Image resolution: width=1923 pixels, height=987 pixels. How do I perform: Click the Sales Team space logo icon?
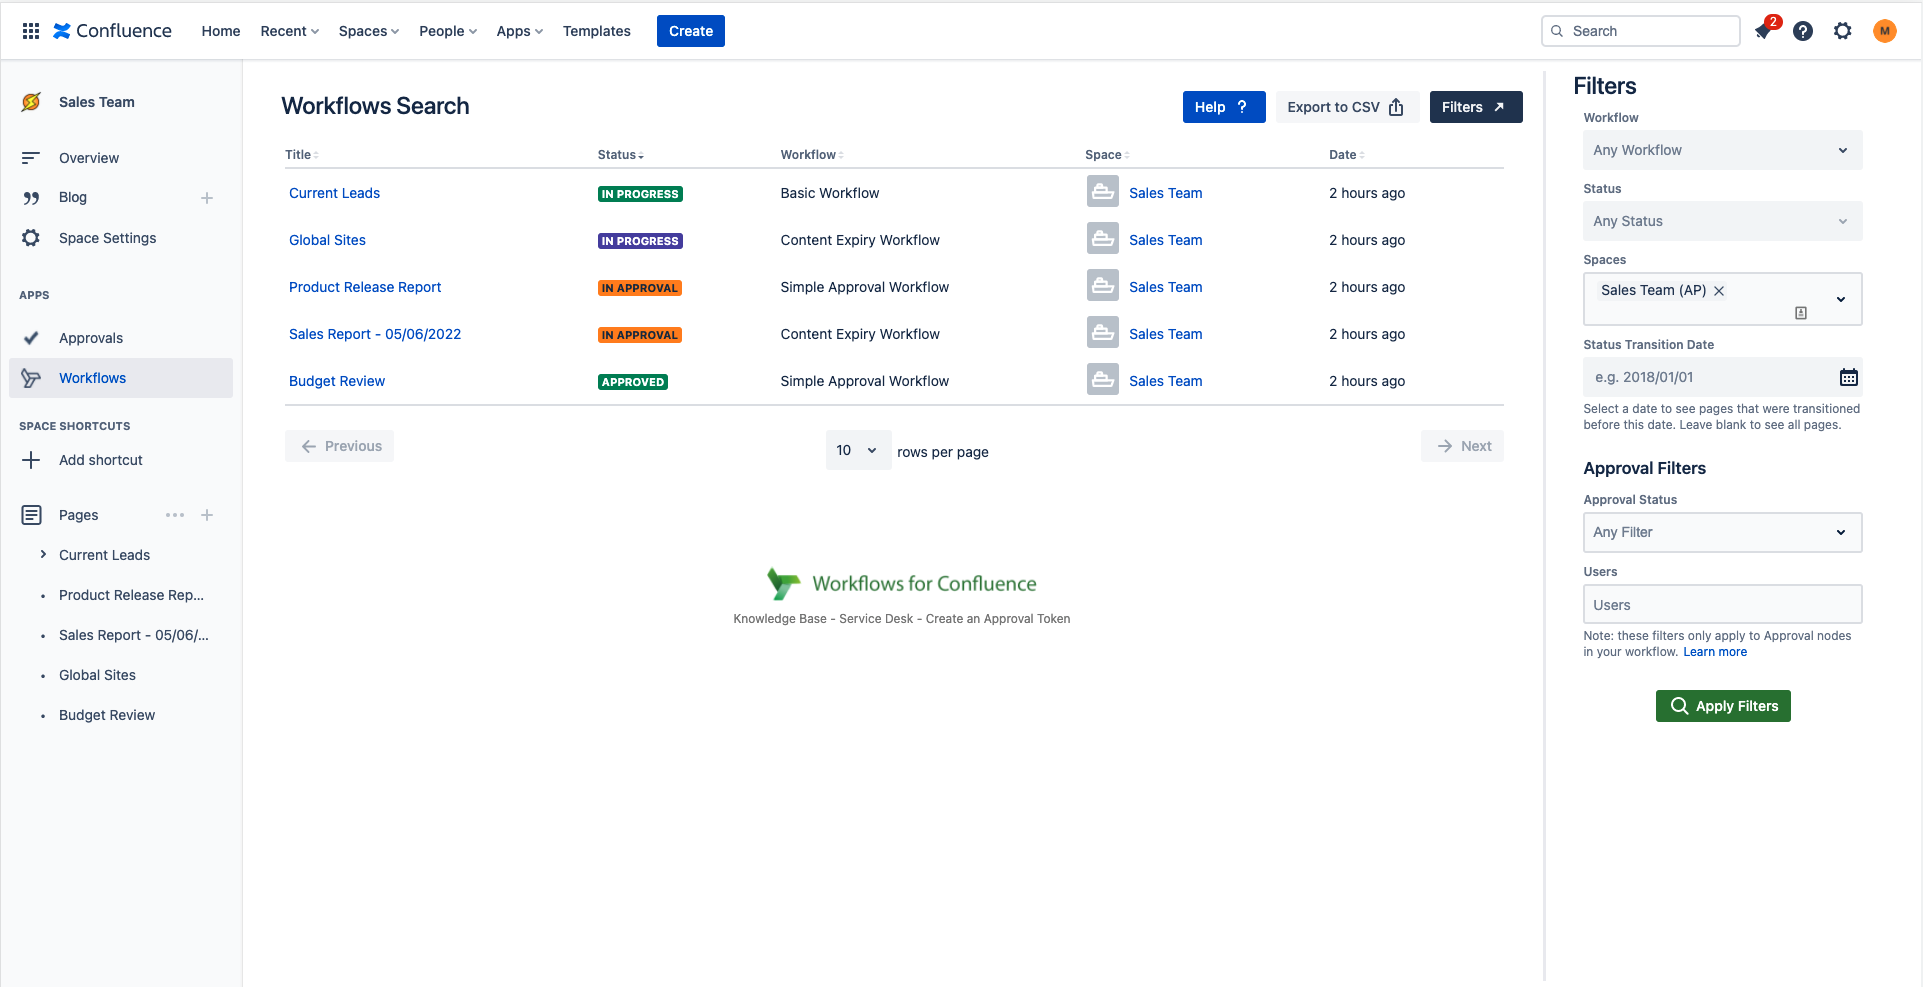[x=31, y=101]
